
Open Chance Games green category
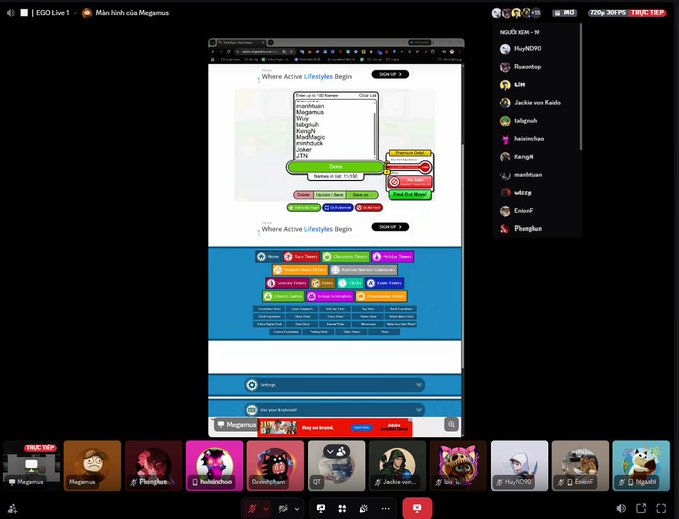[284, 297]
